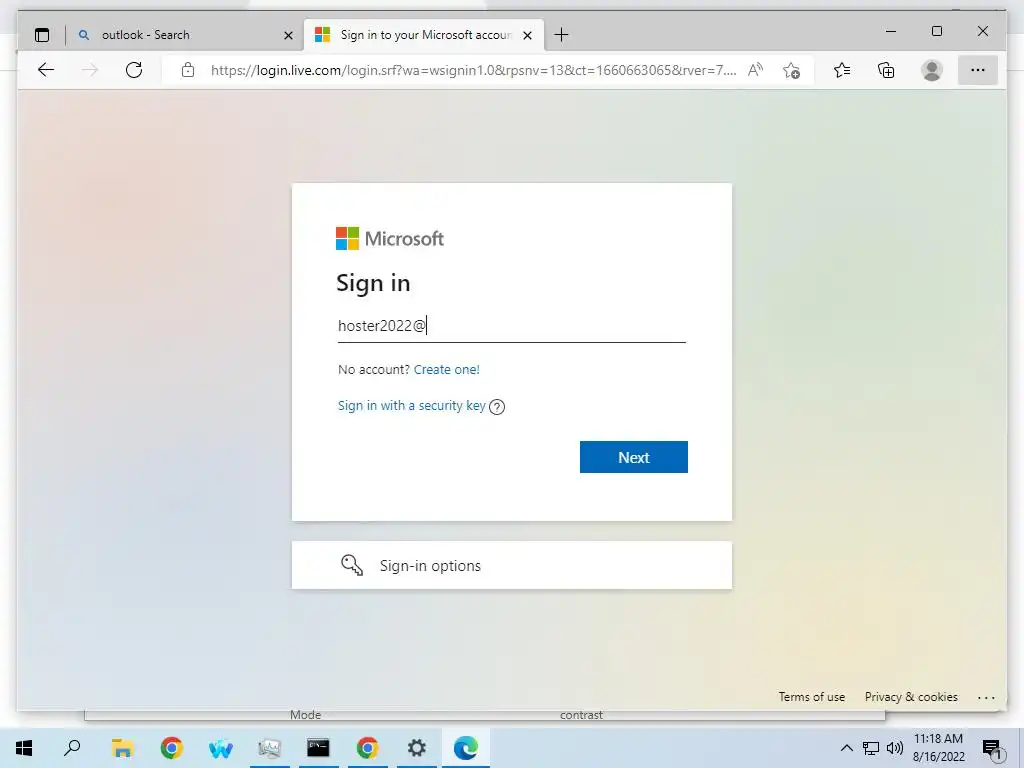Open first Chrome icon on taskbar
Screen dimensions: 1024x768
[x=171, y=748]
